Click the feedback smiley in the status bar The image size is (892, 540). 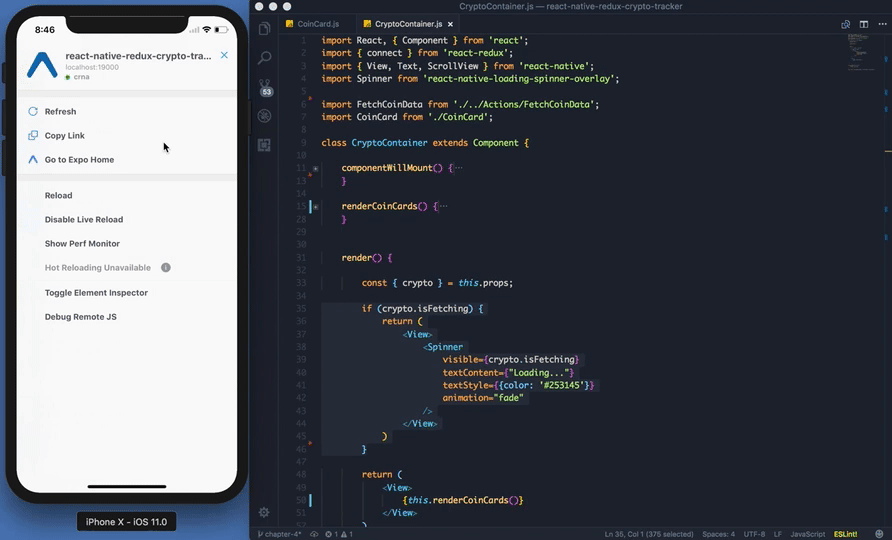[879, 534]
